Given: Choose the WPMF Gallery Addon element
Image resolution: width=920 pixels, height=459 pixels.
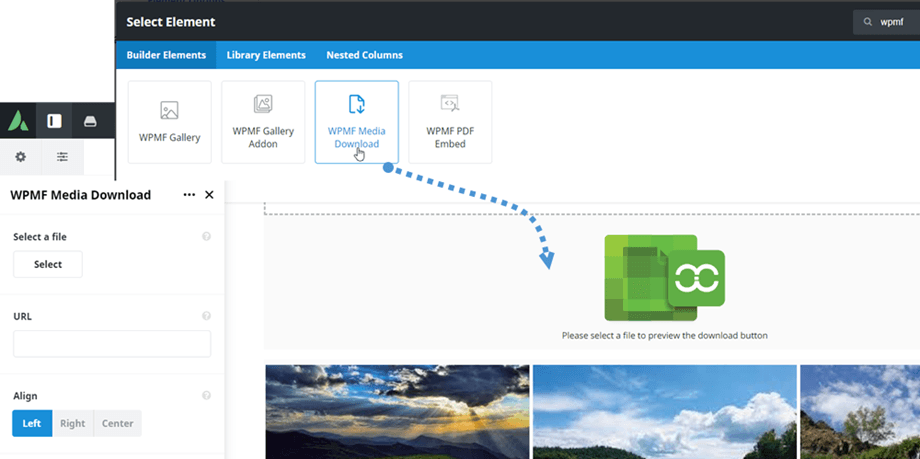Looking at the screenshot, I should (263, 121).
